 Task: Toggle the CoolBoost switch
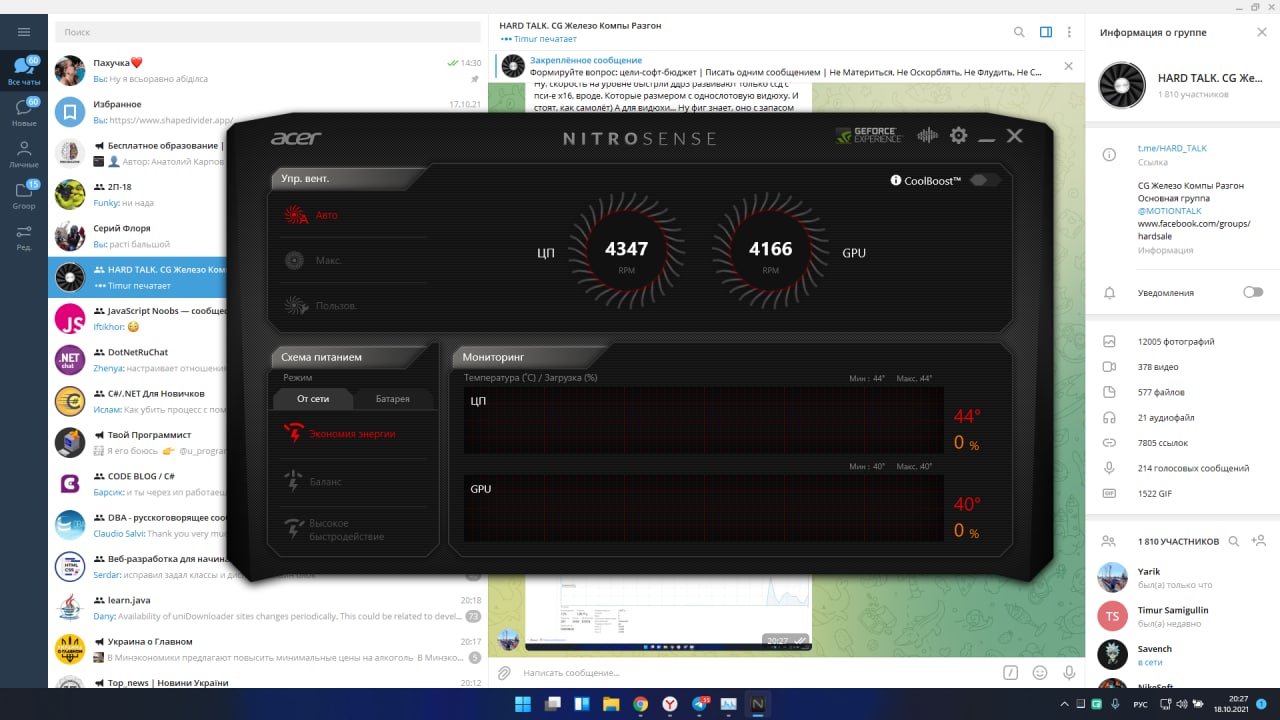point(984,180)
